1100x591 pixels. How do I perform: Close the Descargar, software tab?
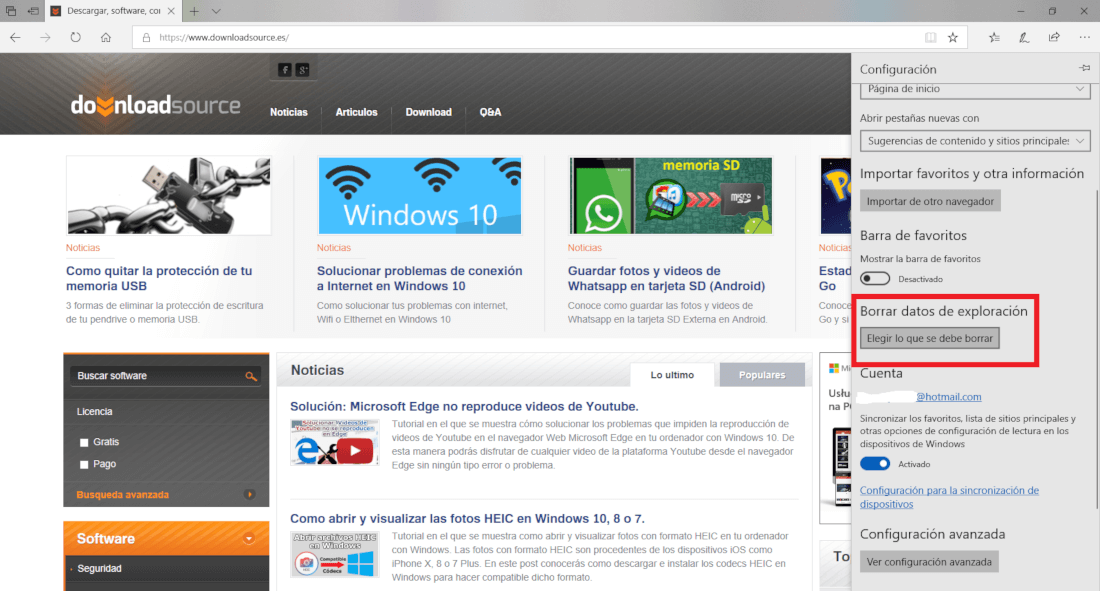pos(171,11)
